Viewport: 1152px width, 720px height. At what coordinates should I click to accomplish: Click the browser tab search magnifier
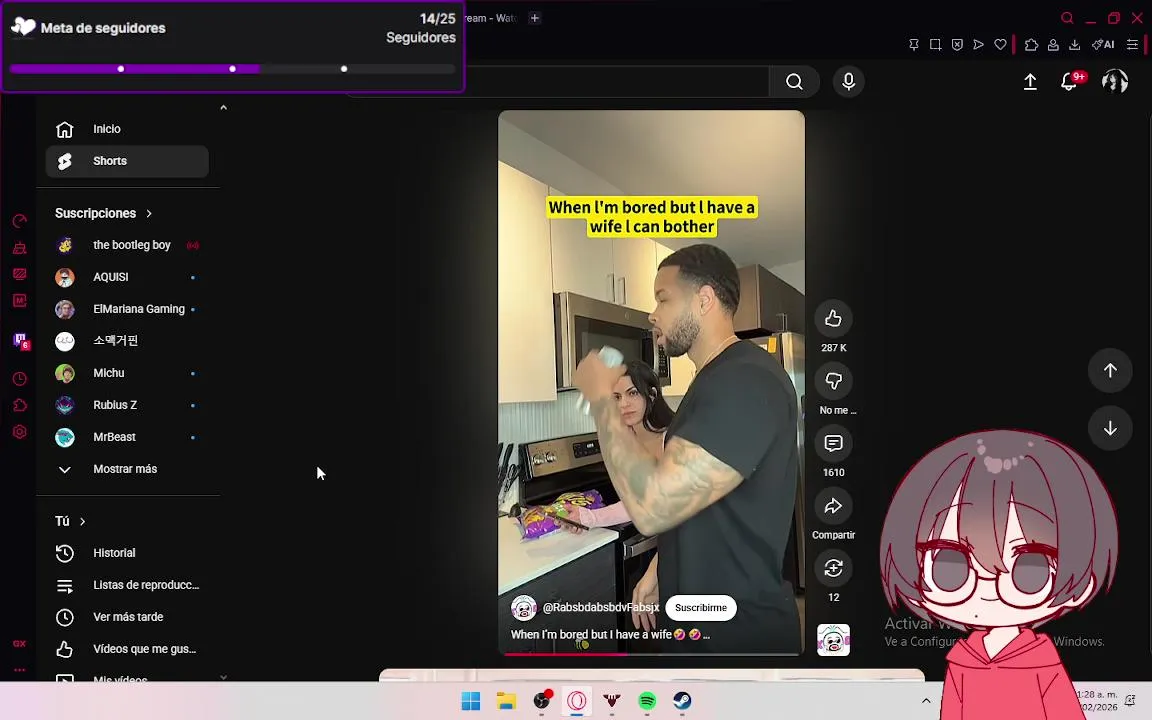coord(1068,18)
